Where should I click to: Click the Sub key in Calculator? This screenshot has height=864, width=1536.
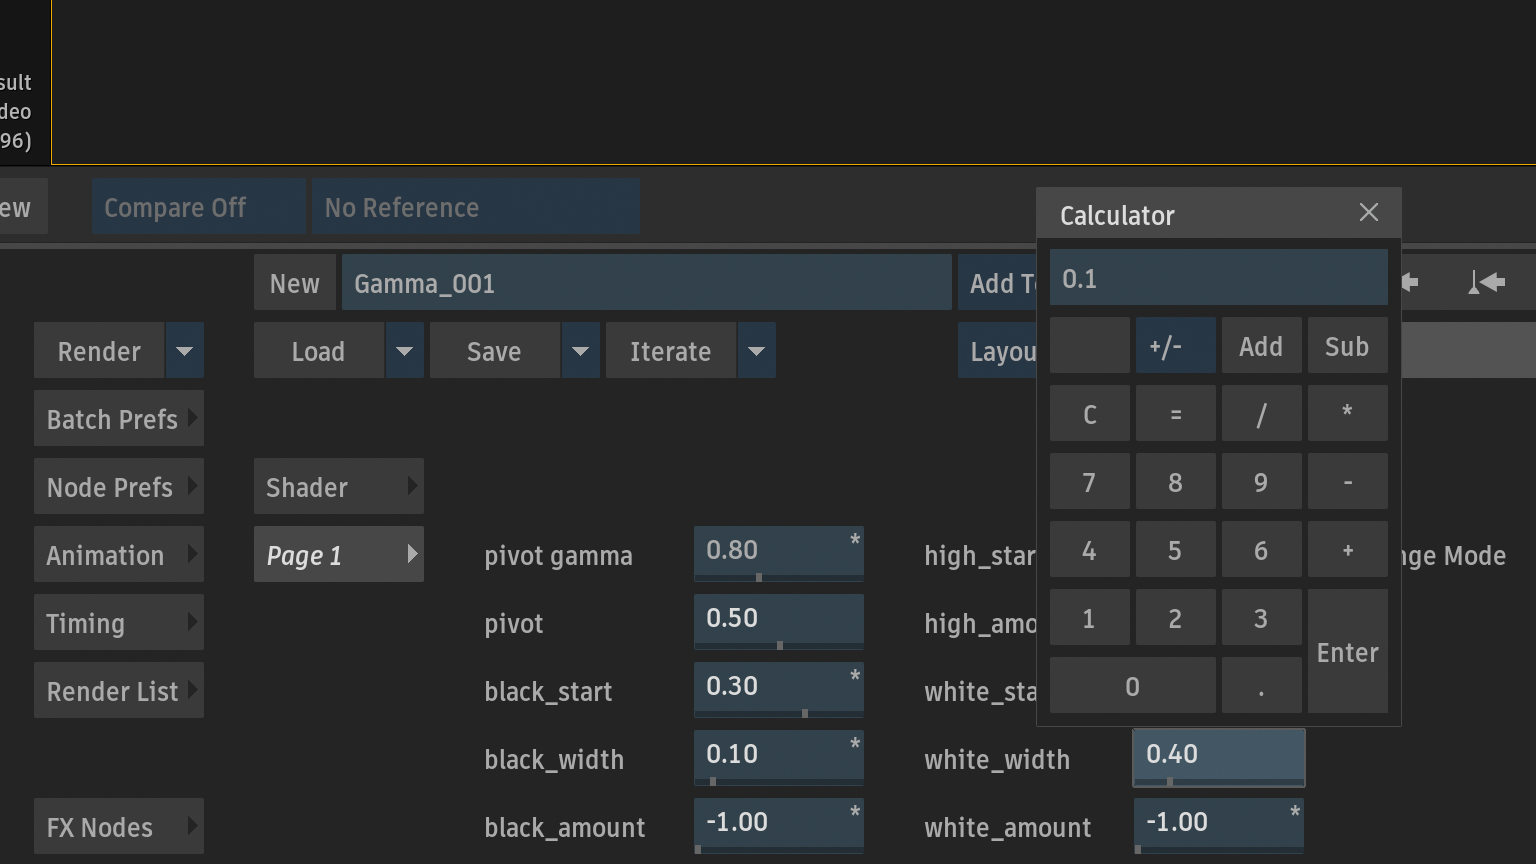(1348, 346)
